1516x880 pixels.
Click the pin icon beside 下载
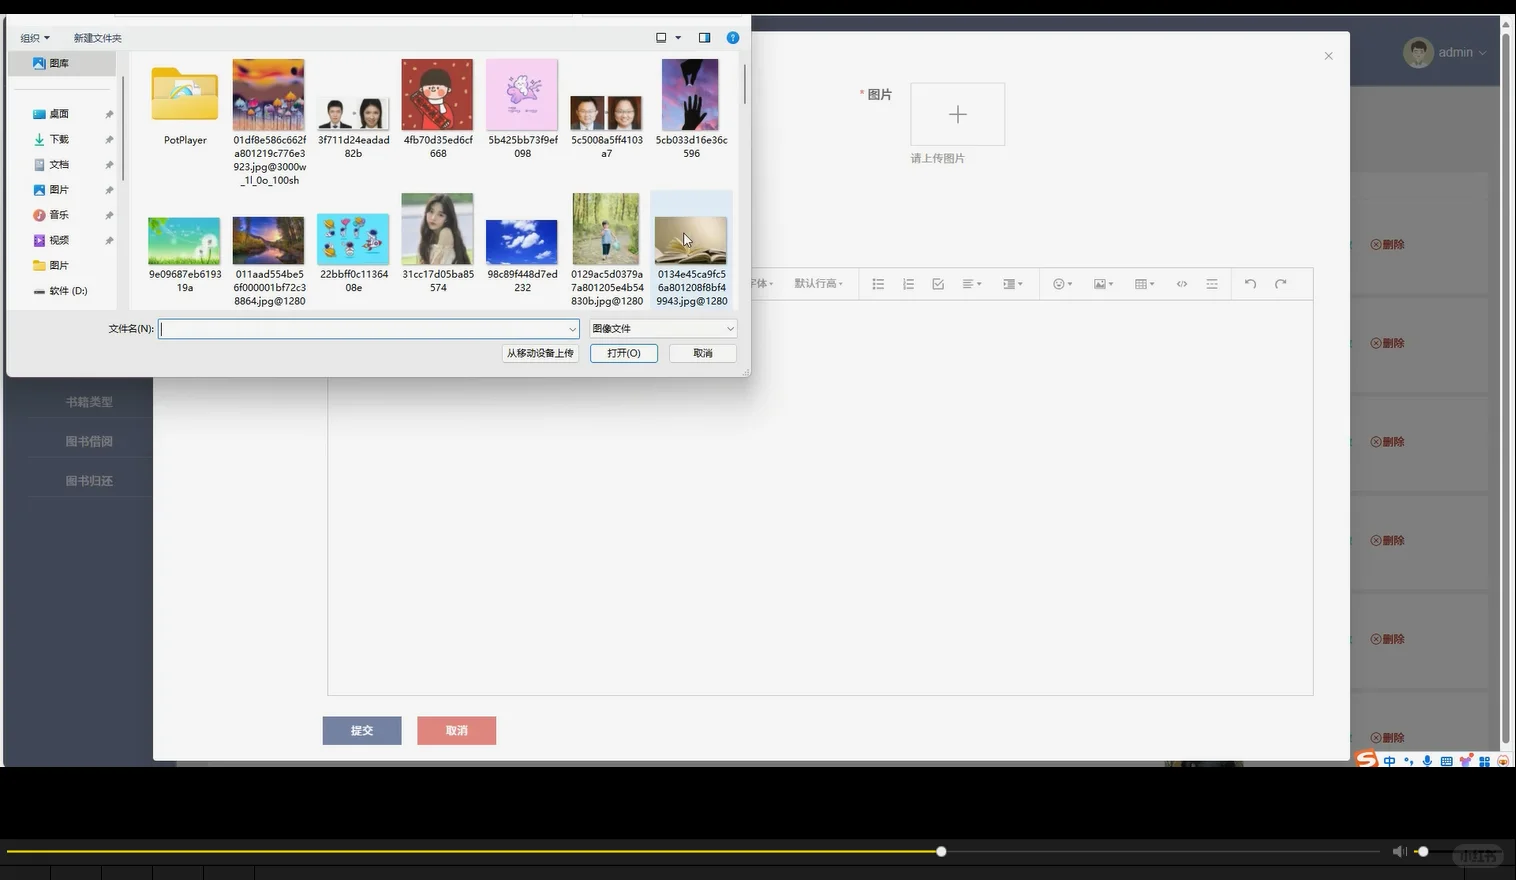coord(109,139)
